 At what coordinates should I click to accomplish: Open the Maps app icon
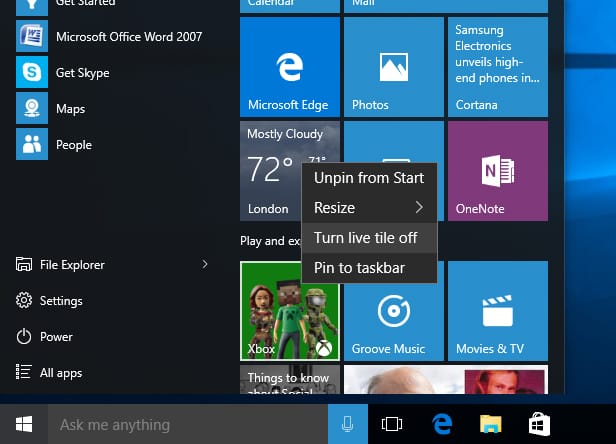point(32,108)
